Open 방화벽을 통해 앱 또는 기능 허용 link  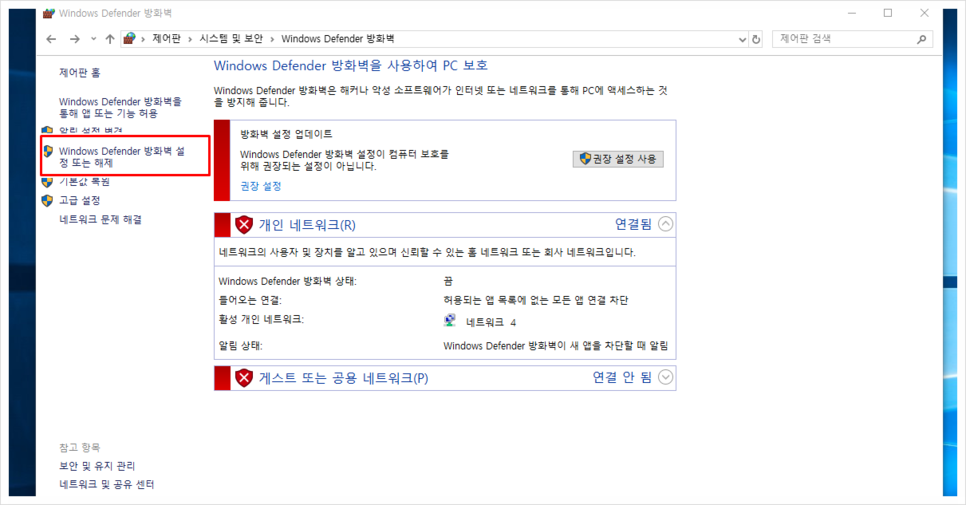(x=120, y=107)
